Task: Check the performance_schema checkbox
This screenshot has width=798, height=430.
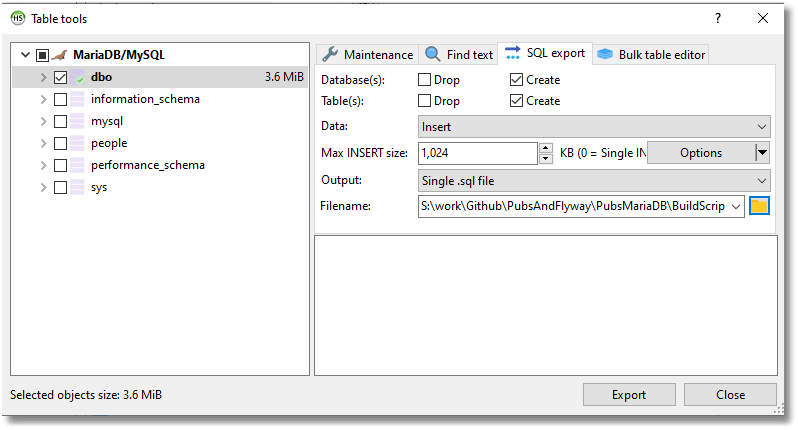Action: coord(61,165)
